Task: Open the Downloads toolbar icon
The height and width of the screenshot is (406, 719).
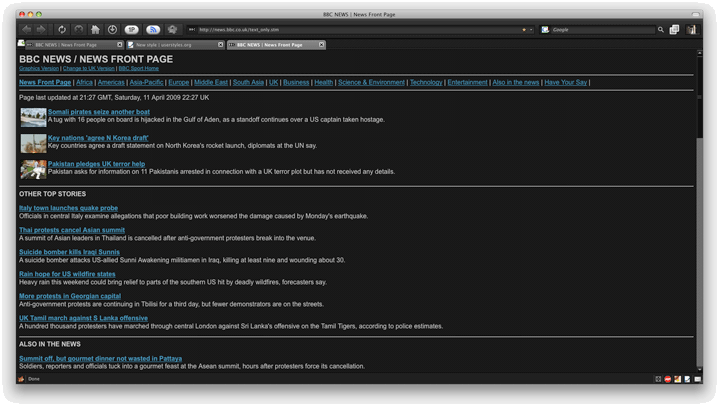Action: [x=112, y=29]
